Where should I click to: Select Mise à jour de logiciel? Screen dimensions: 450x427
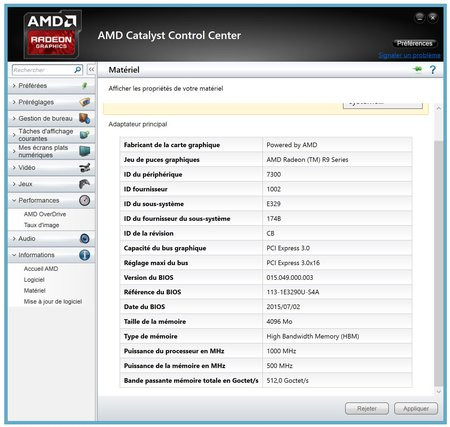click(x=53, y=301)
